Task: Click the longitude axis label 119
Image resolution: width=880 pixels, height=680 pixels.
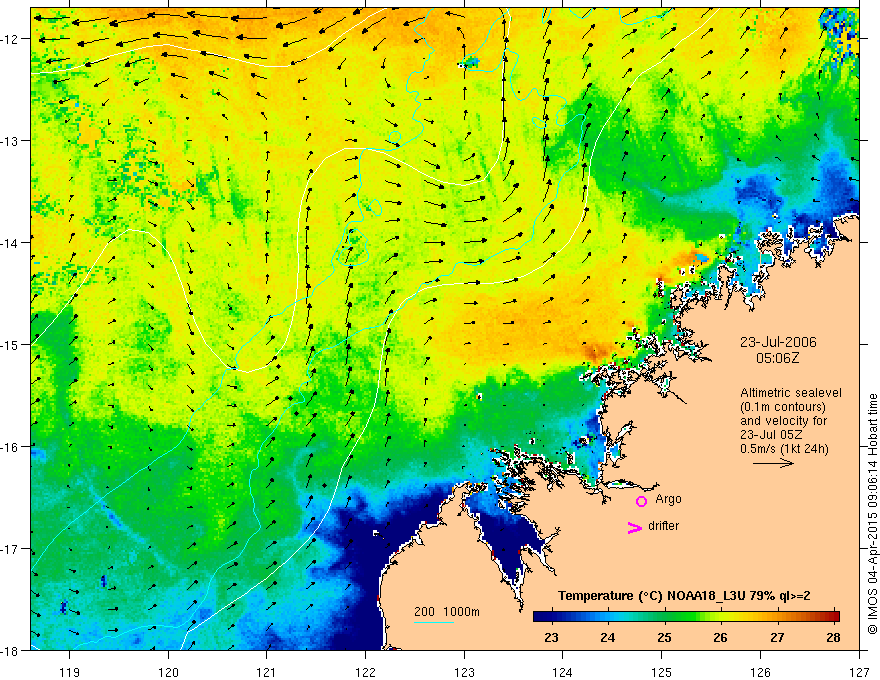Action: (x=70, y=672)
